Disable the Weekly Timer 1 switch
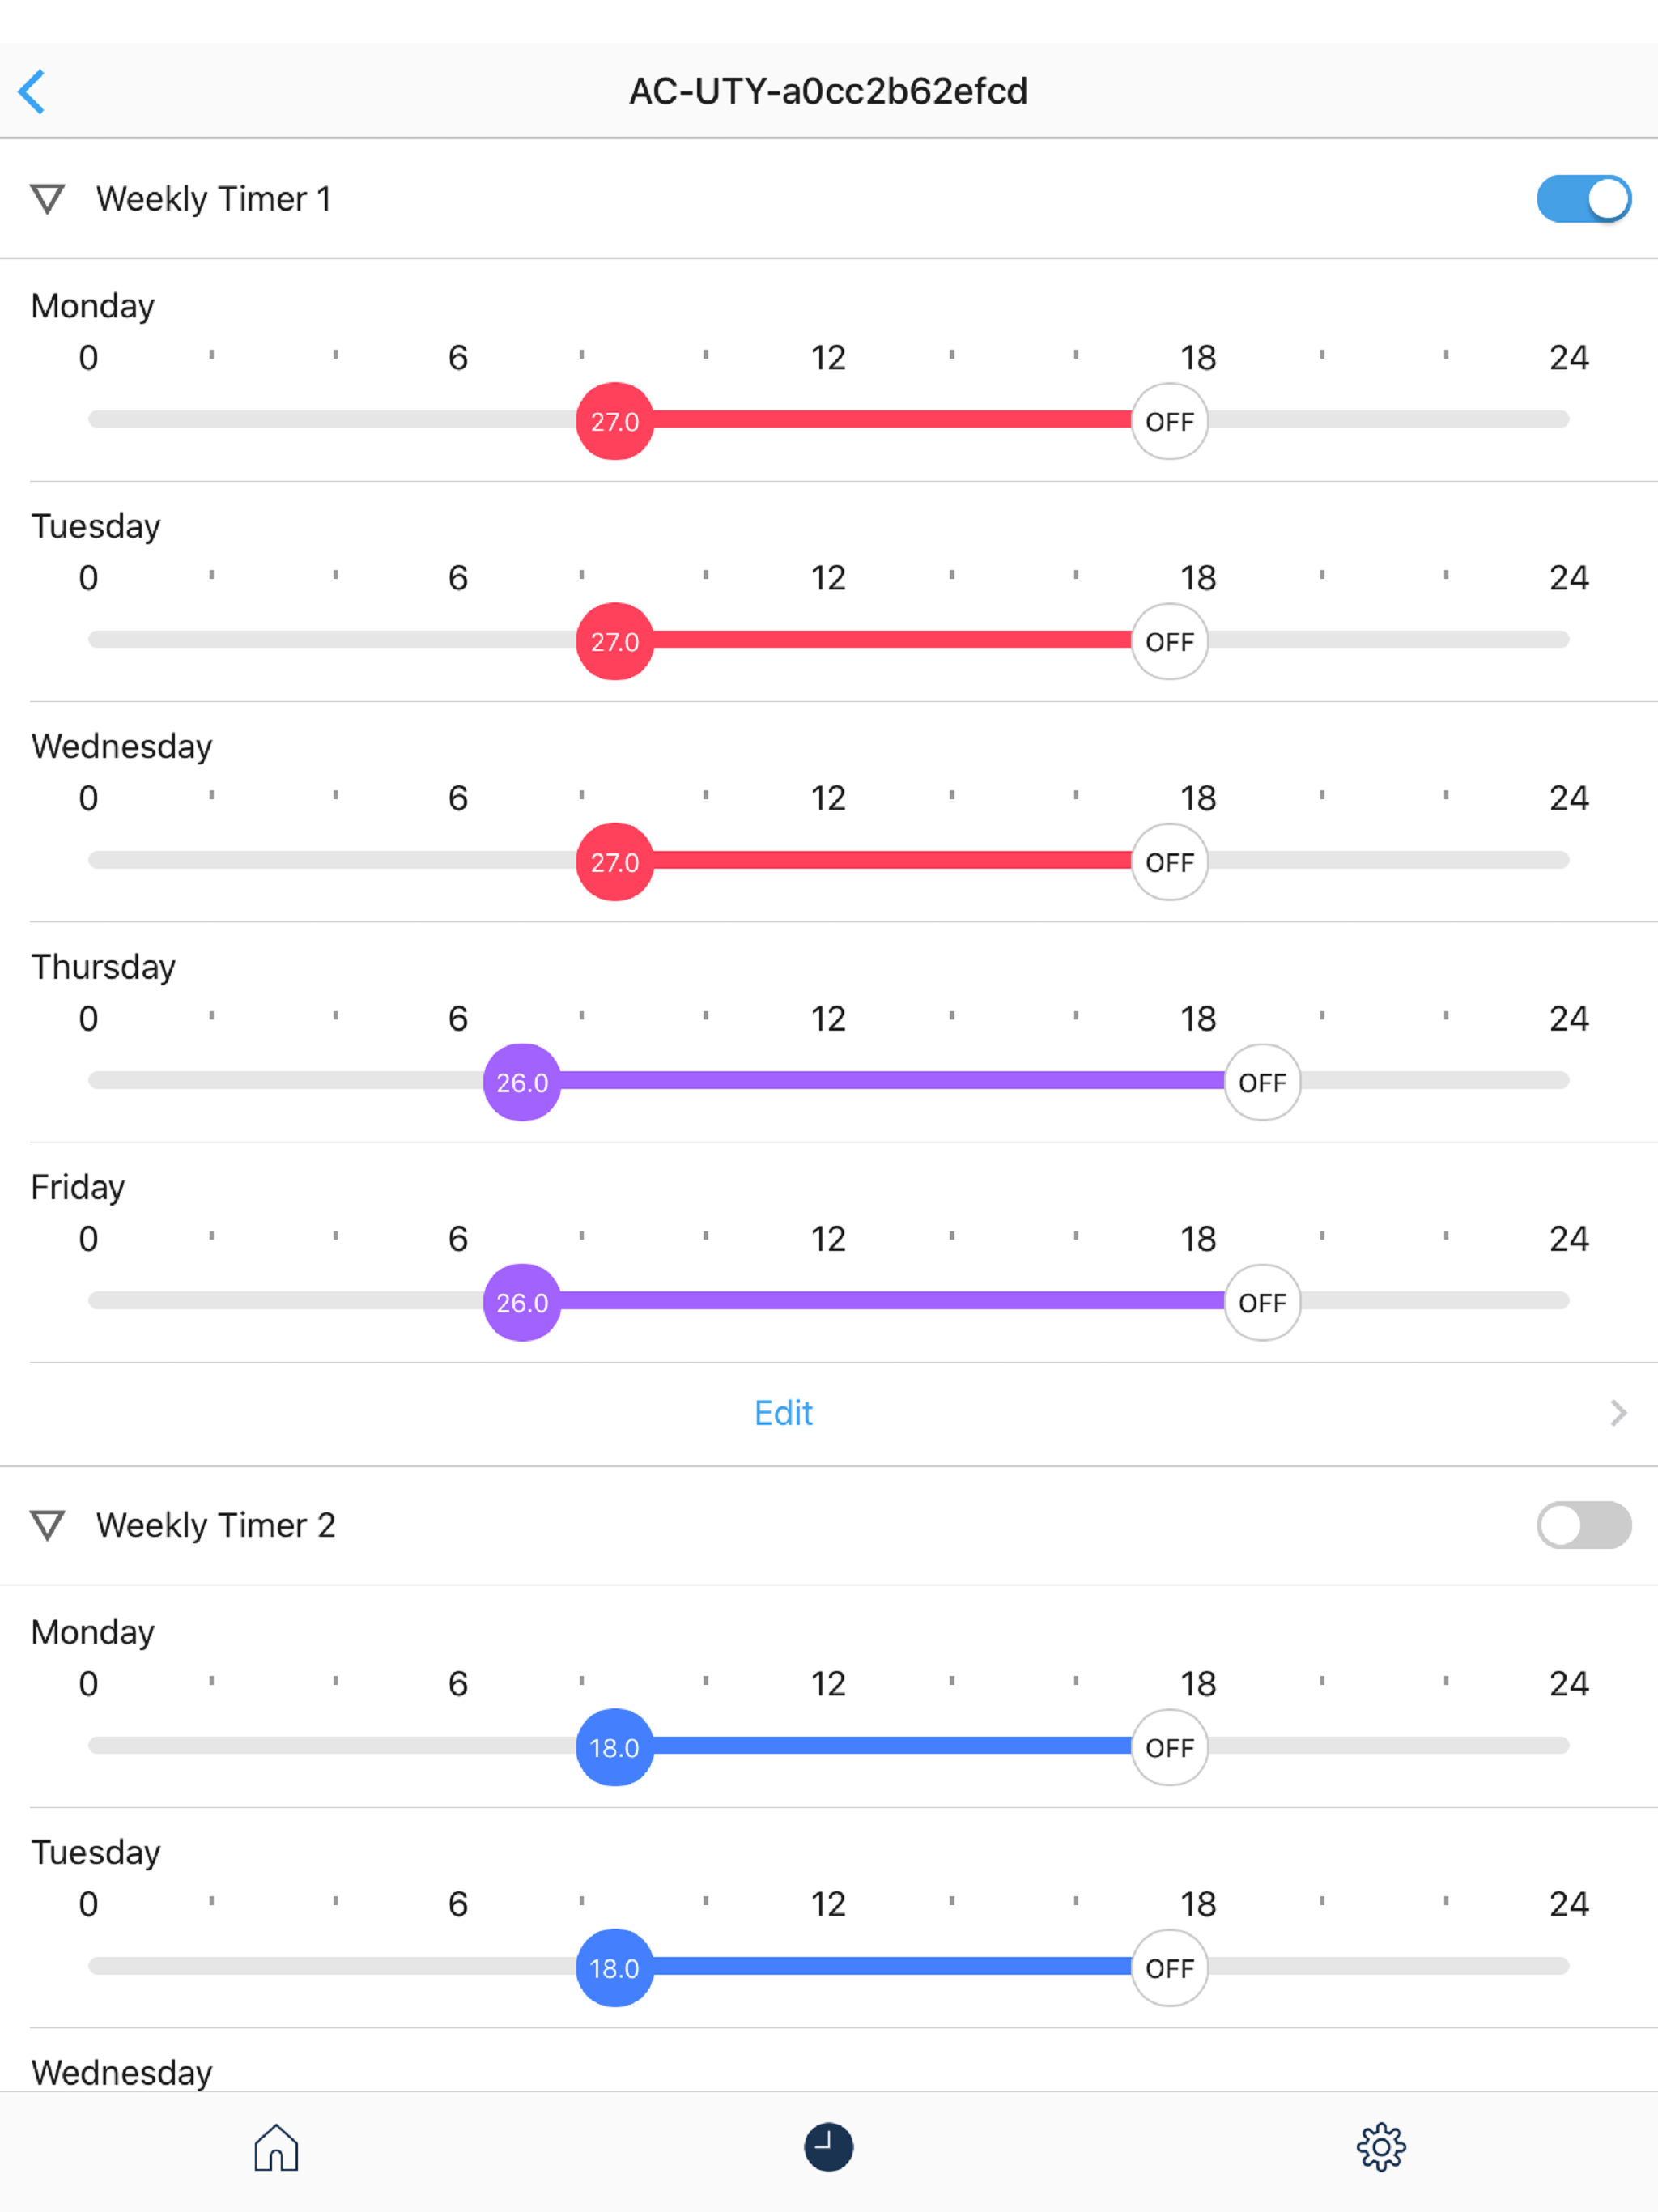1658x2212 pixels. pos(1584,199)
